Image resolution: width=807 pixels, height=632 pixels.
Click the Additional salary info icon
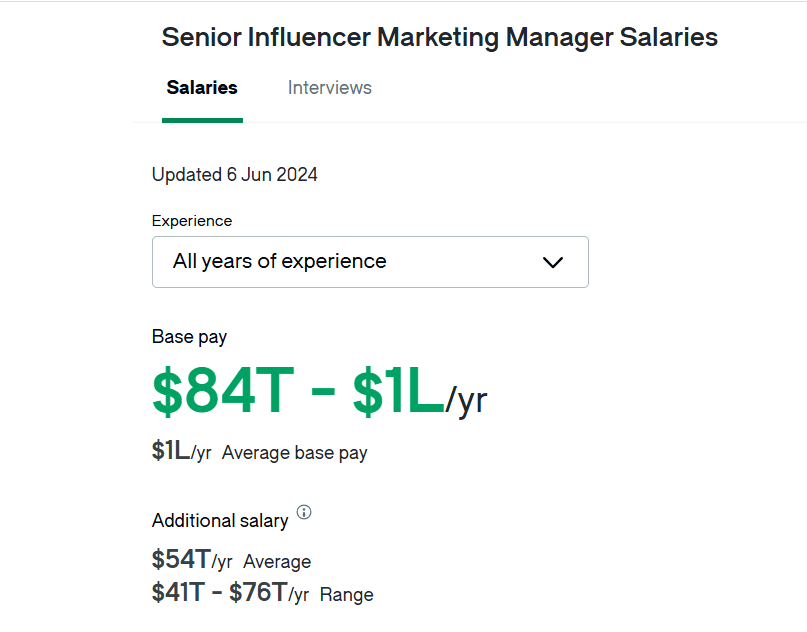(x=303, y=512)
